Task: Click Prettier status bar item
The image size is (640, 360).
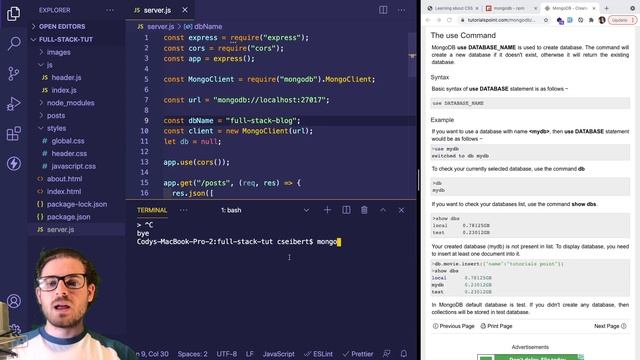Action: coord(358,354)
